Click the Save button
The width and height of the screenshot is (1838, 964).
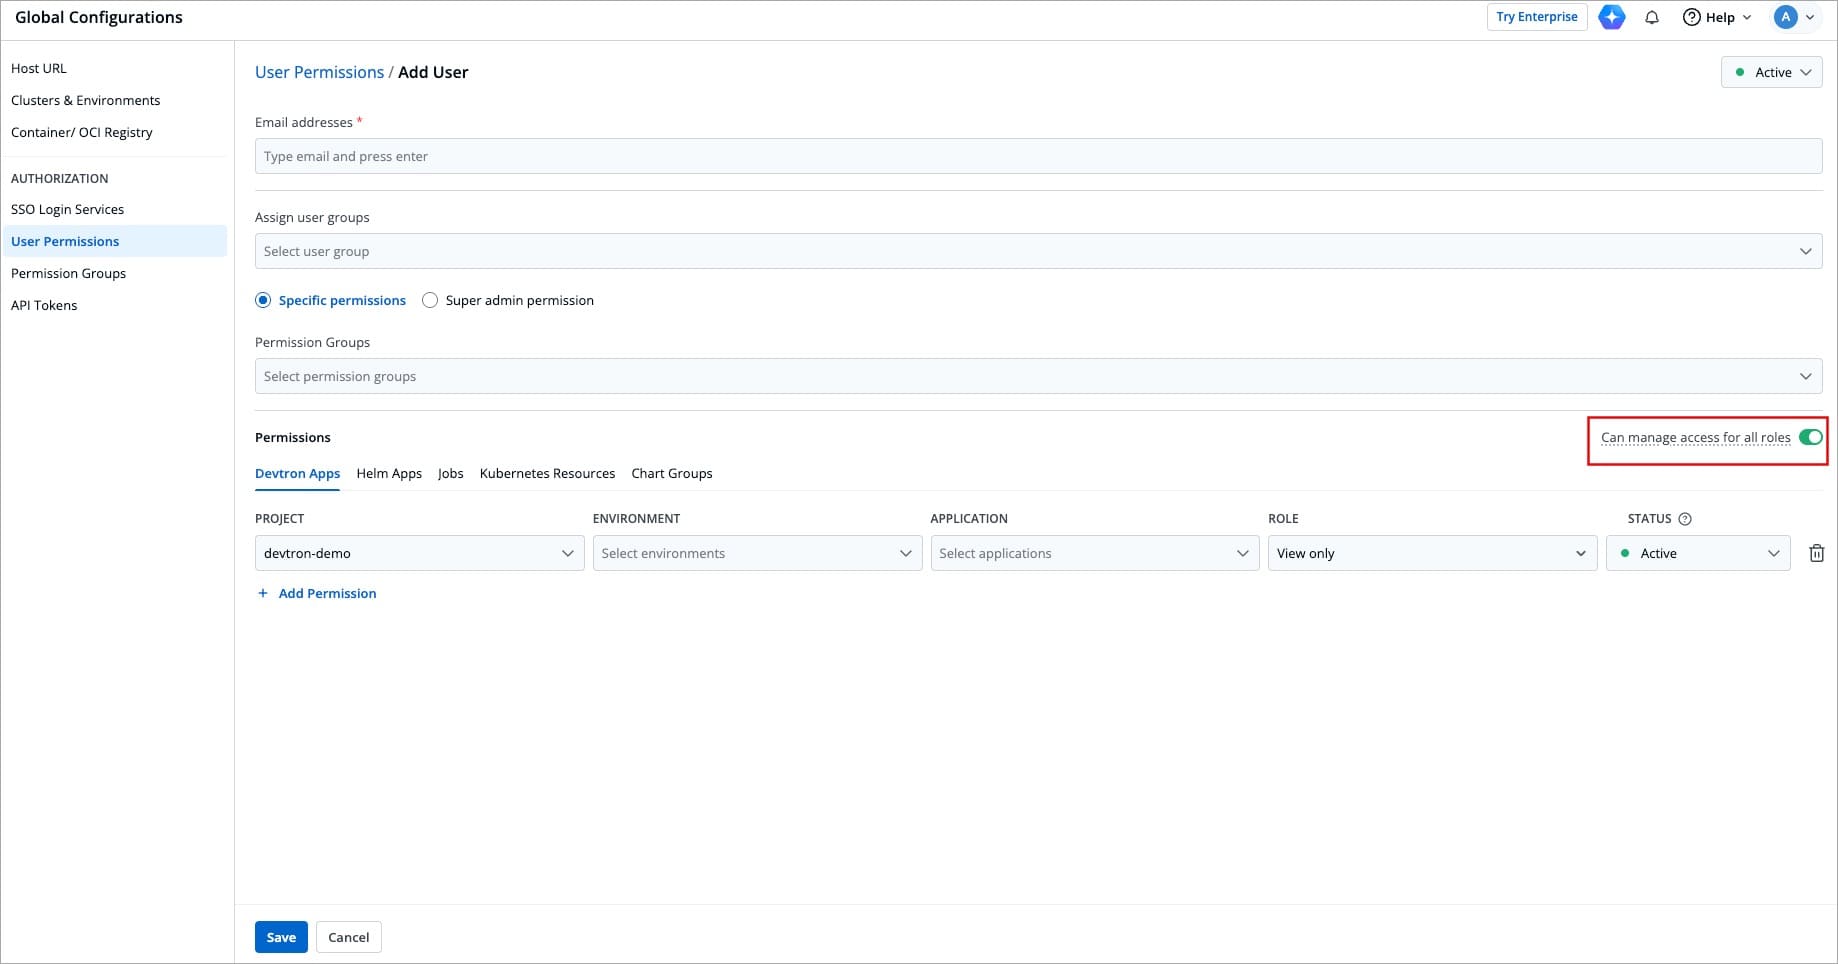[x=281, y=937]
